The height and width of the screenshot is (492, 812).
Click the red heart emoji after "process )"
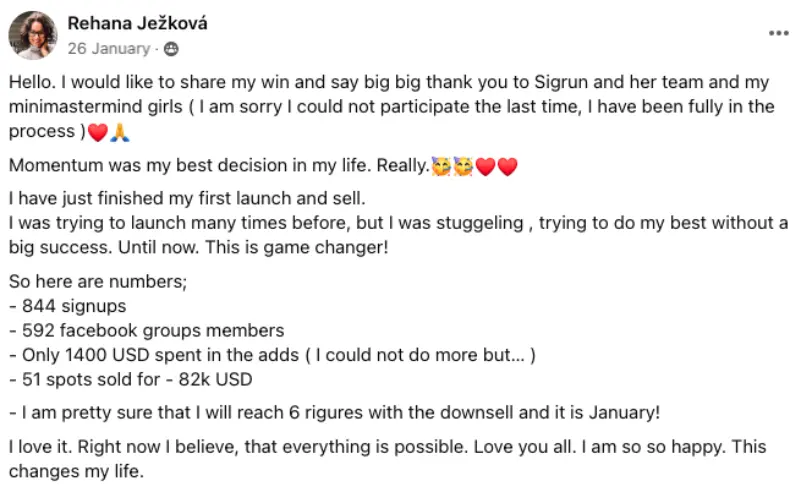pos(97,132)
